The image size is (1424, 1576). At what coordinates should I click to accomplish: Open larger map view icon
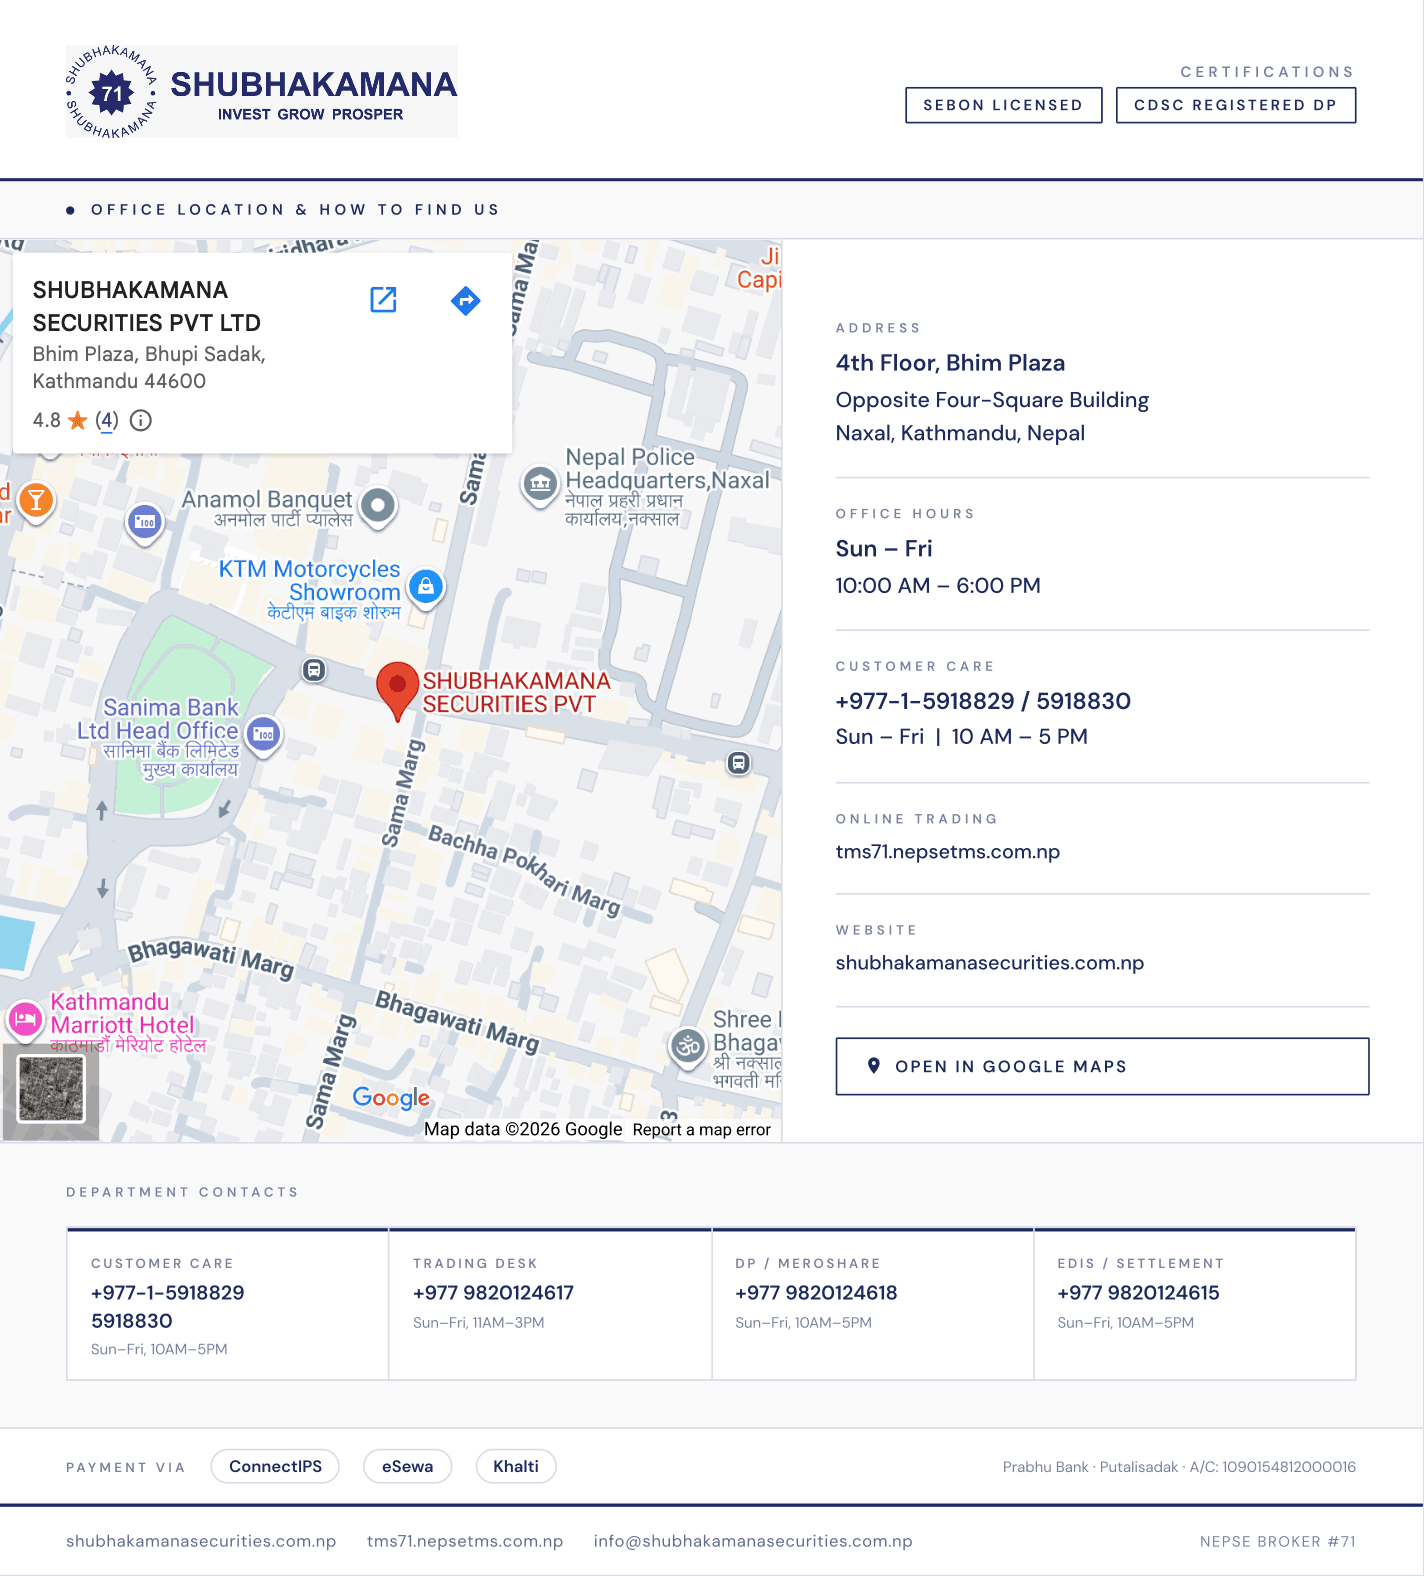[x=384, y=299]
